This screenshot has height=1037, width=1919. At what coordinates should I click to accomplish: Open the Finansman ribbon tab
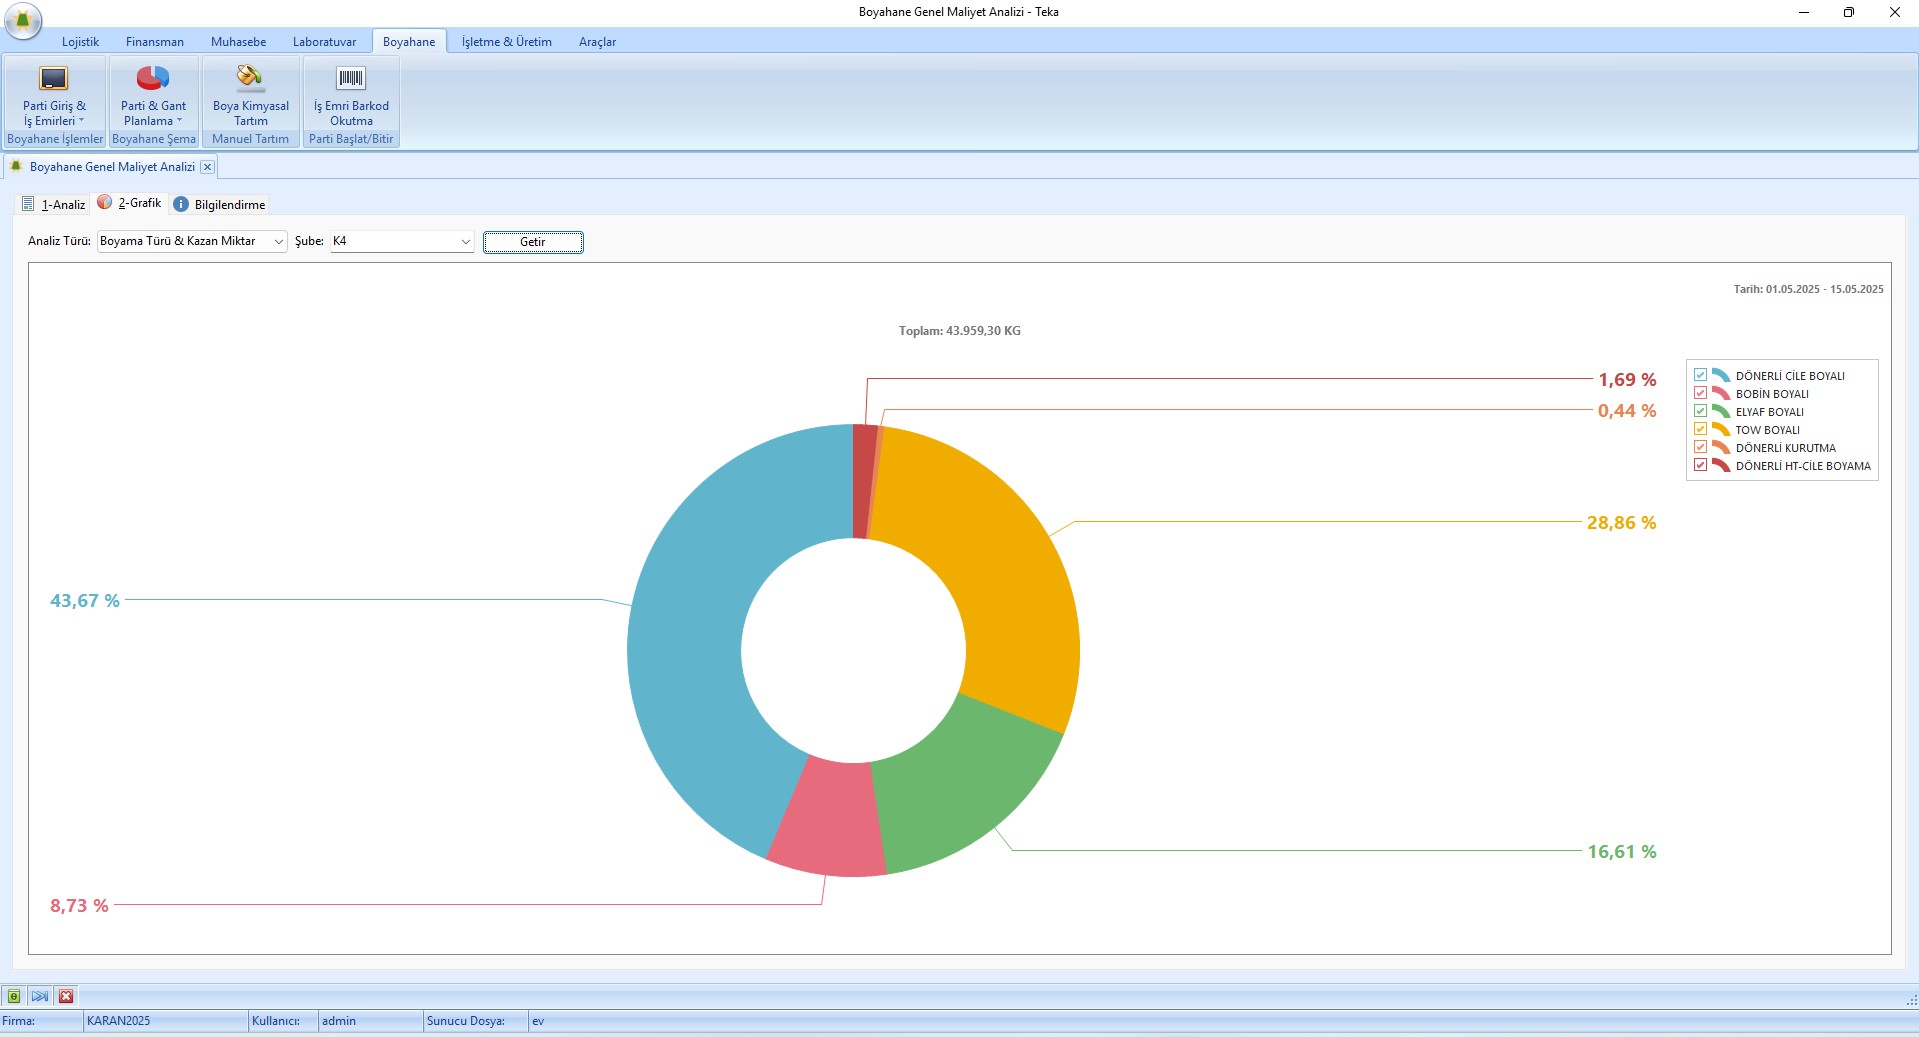pyautogui.click(x=154, y=42)
